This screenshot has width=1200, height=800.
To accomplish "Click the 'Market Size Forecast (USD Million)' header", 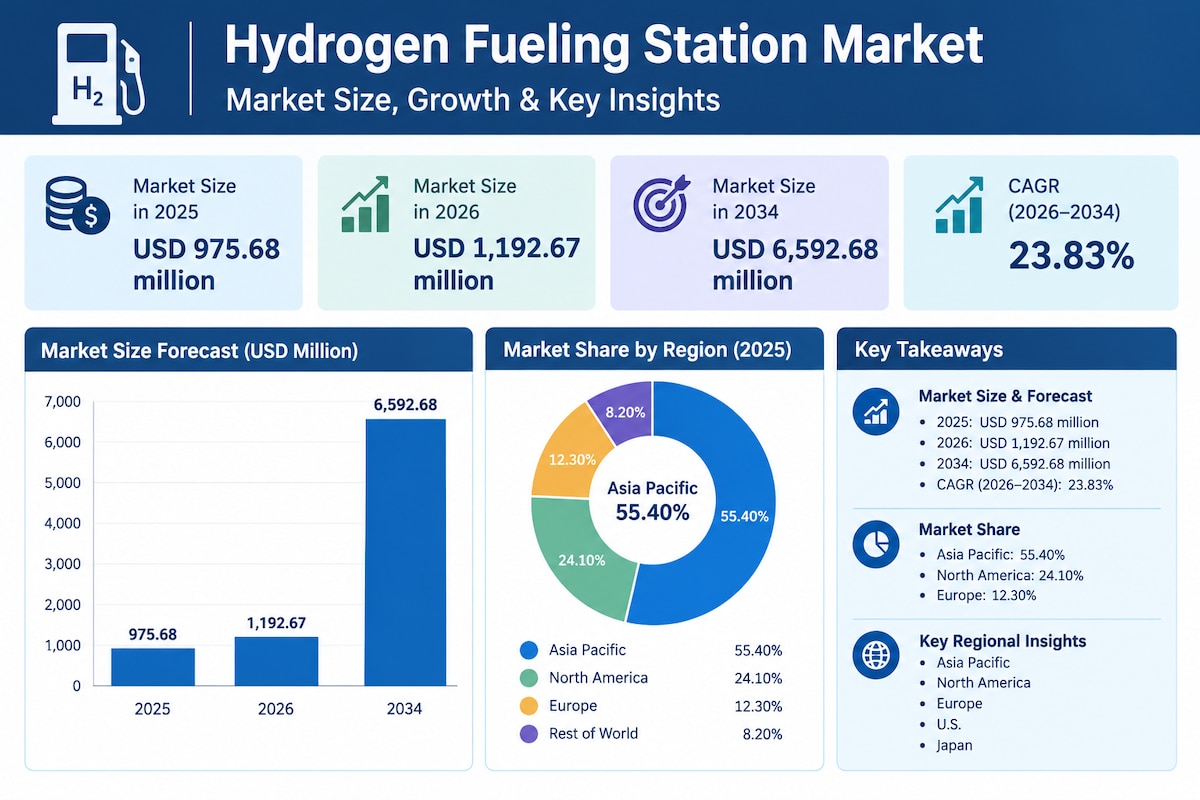I will click(x=200, y=351).
